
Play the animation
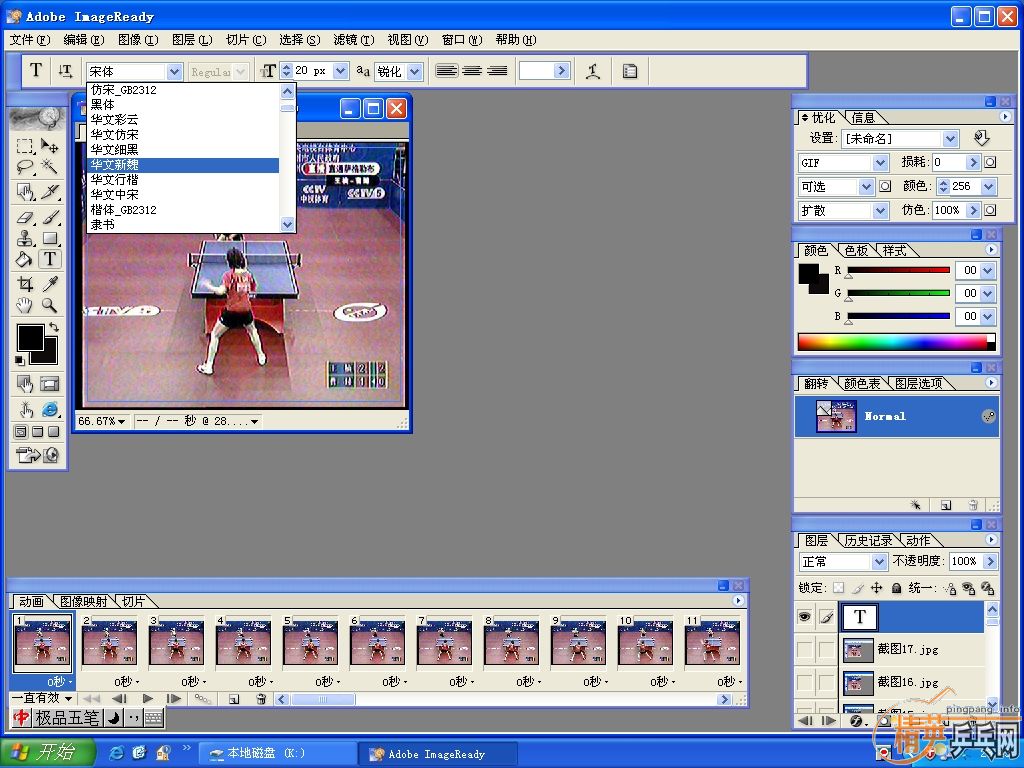148,699
